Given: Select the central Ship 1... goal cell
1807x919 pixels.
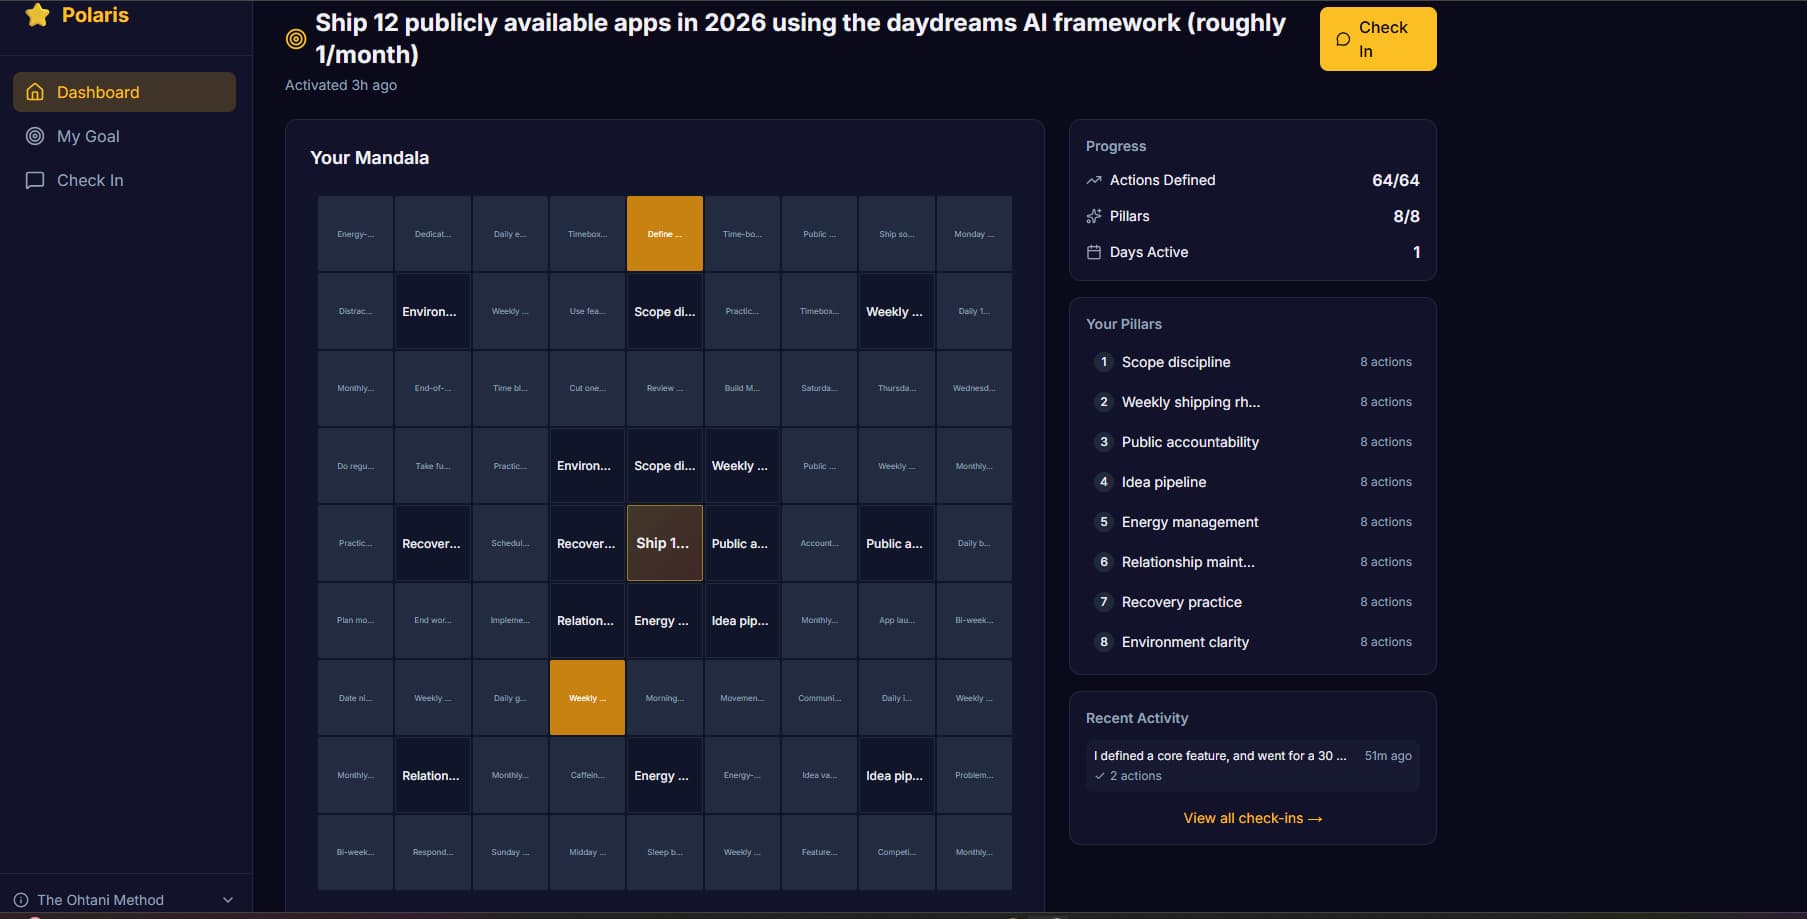Looking at the screenshot, I should tap(664, 543).
